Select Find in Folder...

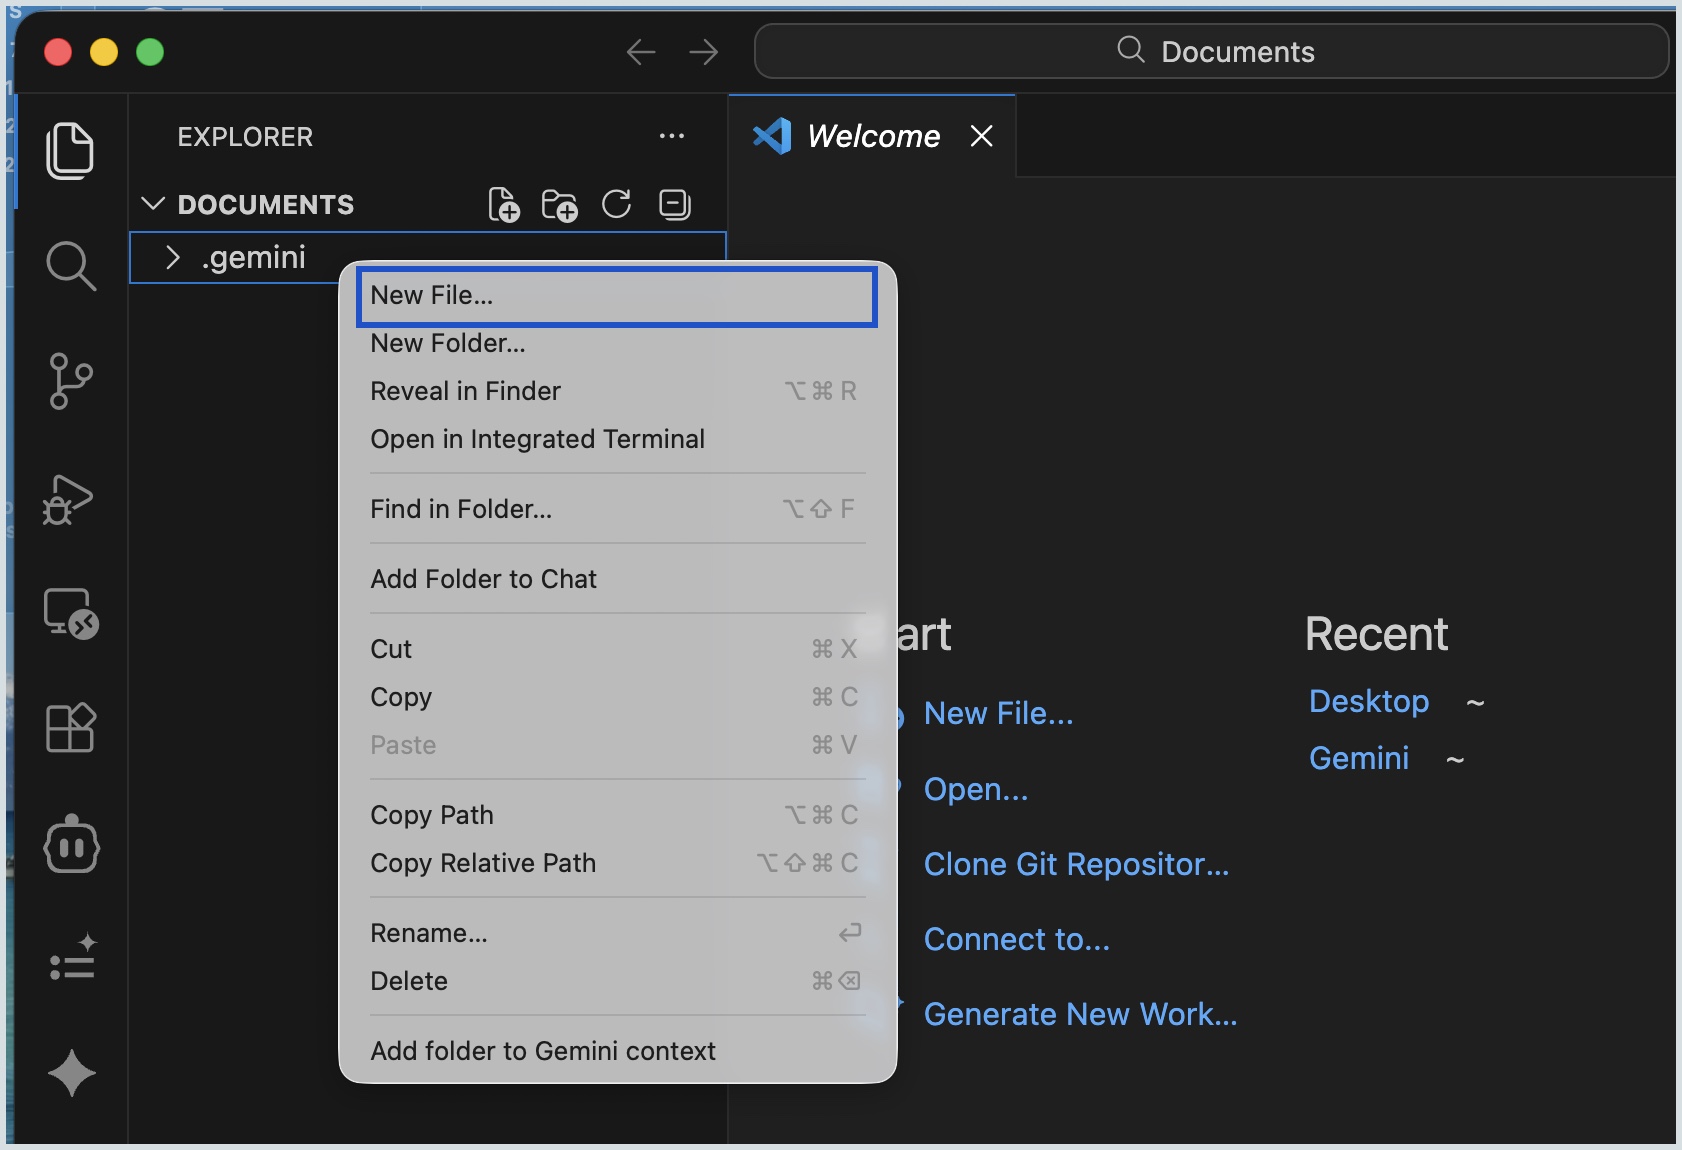(617, 509)
